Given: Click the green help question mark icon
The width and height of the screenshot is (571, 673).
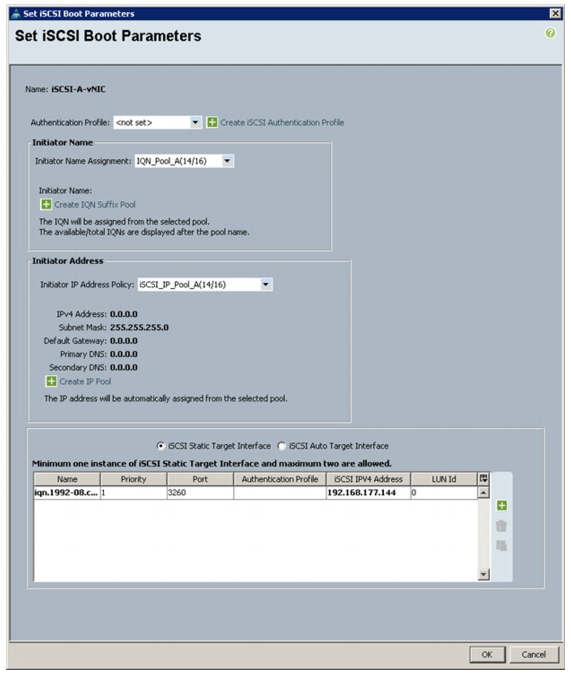Looking at the screenshot, I should click(x=550, y=33).
